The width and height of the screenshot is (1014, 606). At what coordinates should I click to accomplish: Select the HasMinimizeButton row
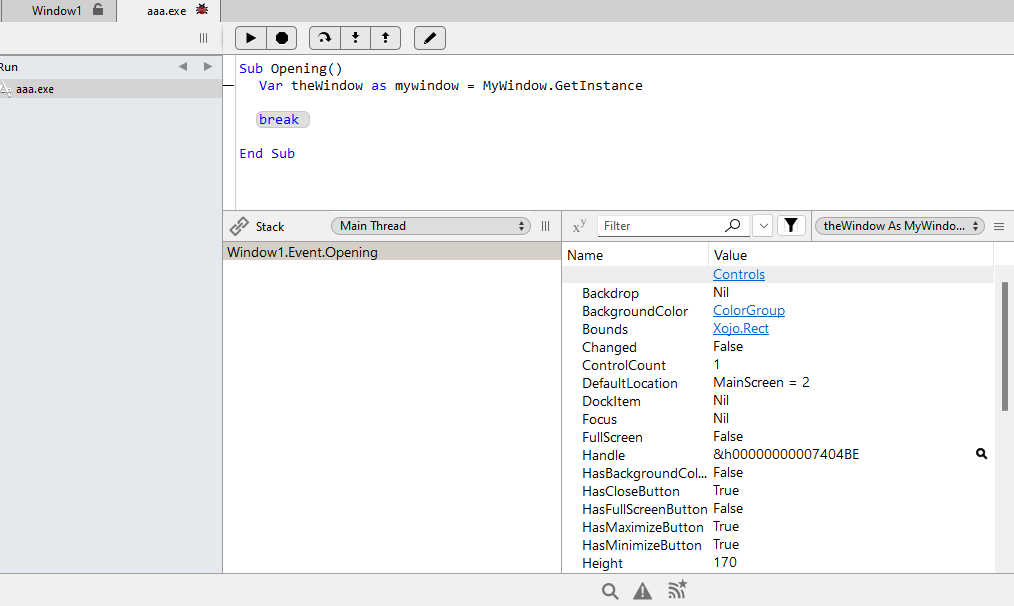[778, 545]
